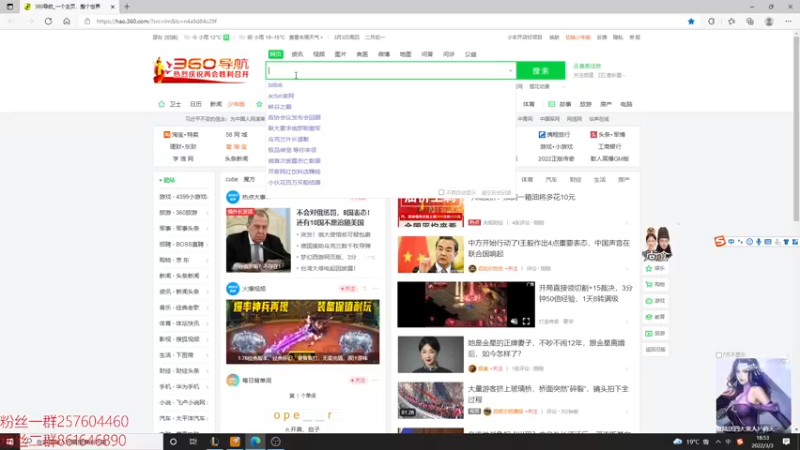
Task: Open browser extensions icon next to favorites star
Action: click(711, 21)
